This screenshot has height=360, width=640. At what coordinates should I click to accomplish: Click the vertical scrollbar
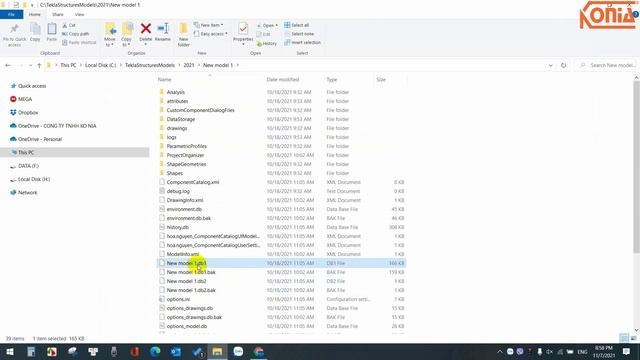pyautogui.click(x=636, y=167)
